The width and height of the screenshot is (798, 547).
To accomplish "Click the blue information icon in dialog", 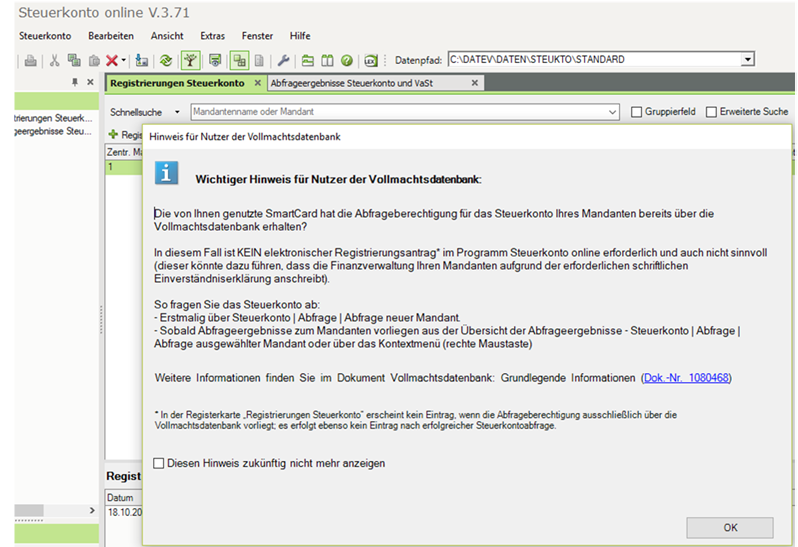I will 166,173.
